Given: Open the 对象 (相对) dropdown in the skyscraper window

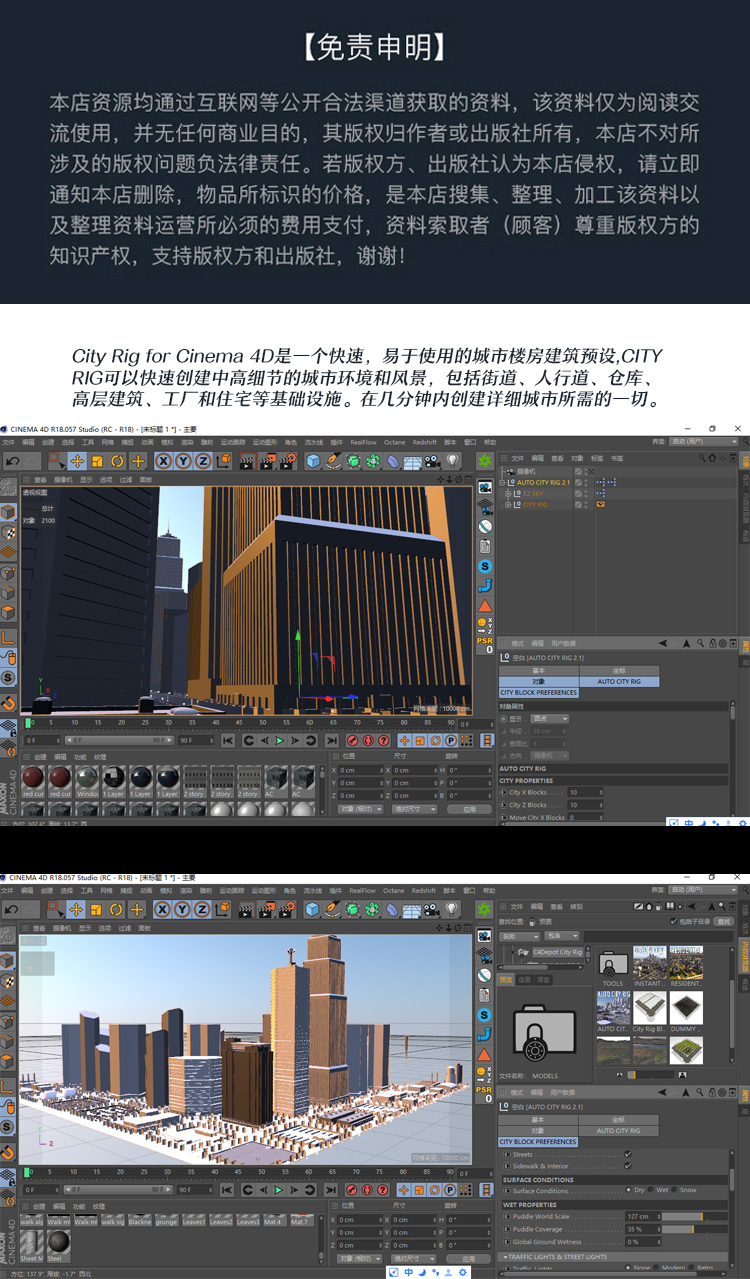Looking at the screenshot, I should (360, 809).
